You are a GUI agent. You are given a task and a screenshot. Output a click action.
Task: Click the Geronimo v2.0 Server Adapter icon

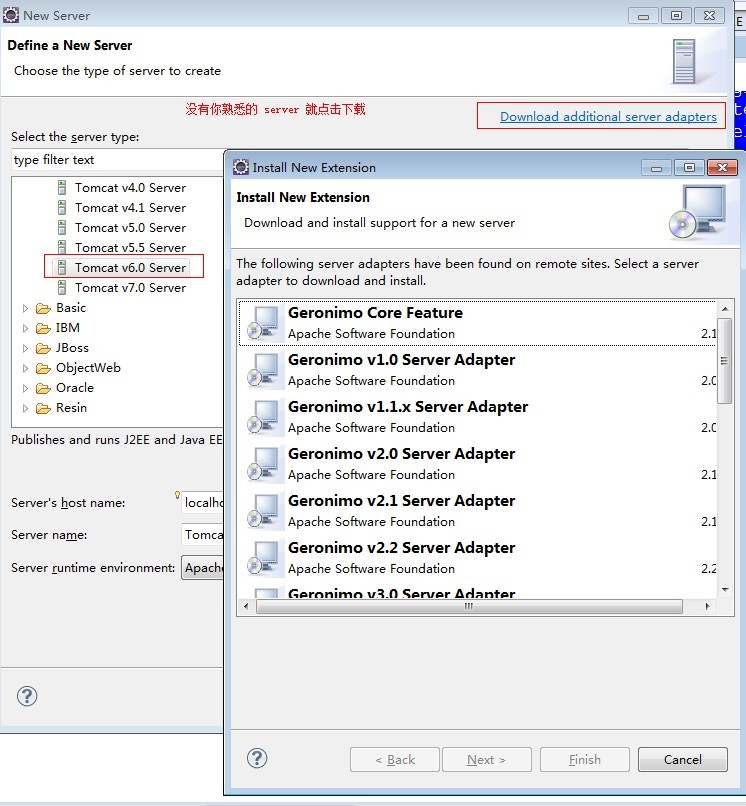pyautogui.click(x=265, y=464)
